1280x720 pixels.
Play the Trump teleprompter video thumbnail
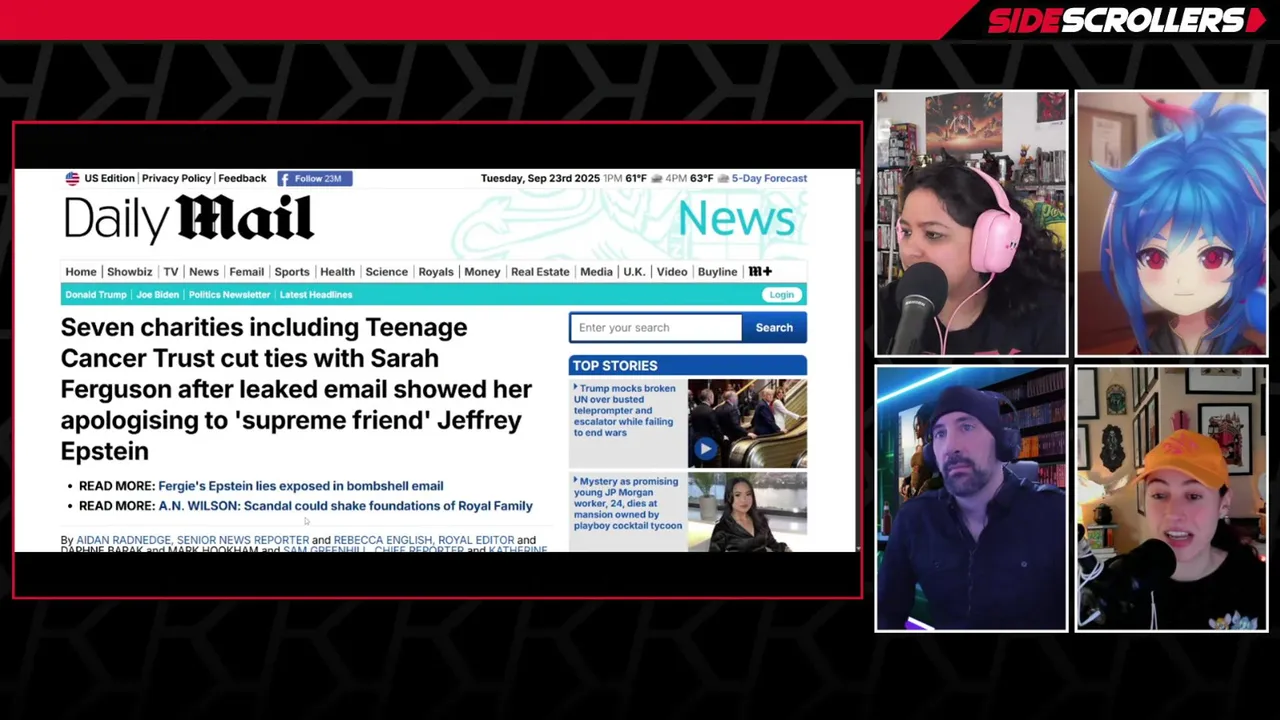(x=705, y=449)
